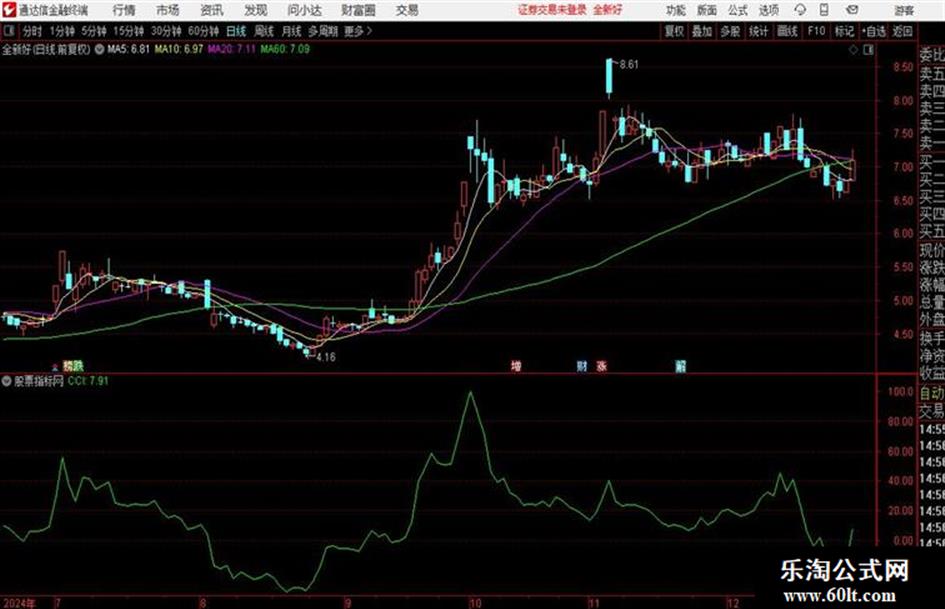Expand 股票指标网 sub-chart indicator dropdown
The width and height of the screenshot is (945, 609).
7,381
